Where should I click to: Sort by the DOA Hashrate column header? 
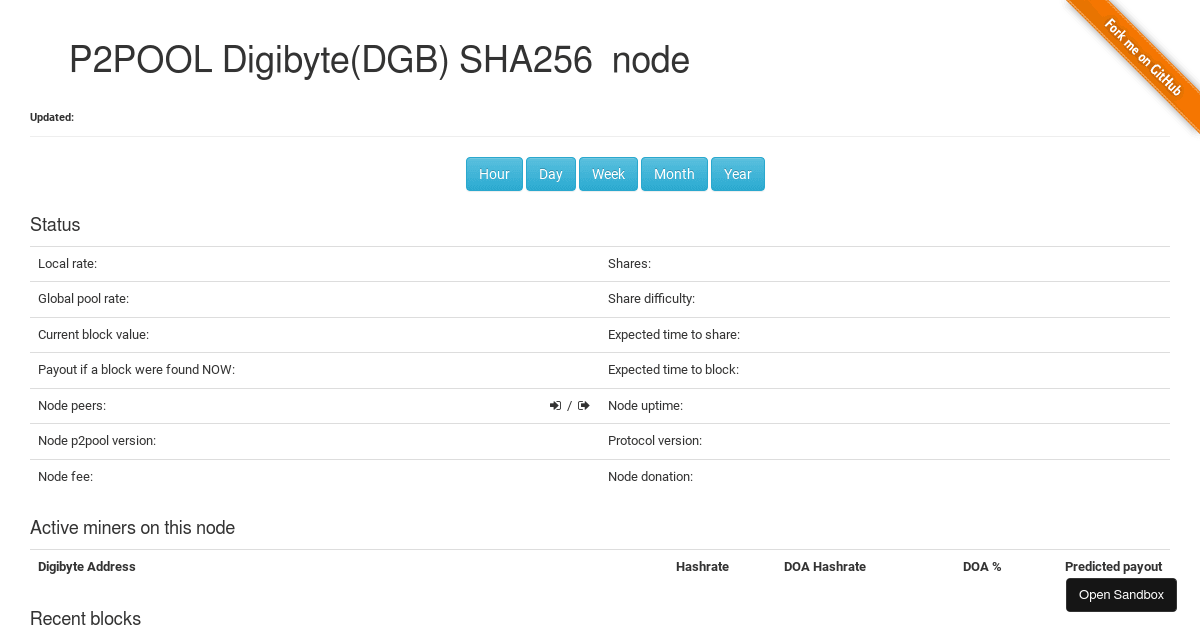pyautogui.click(x=825, y=566)
